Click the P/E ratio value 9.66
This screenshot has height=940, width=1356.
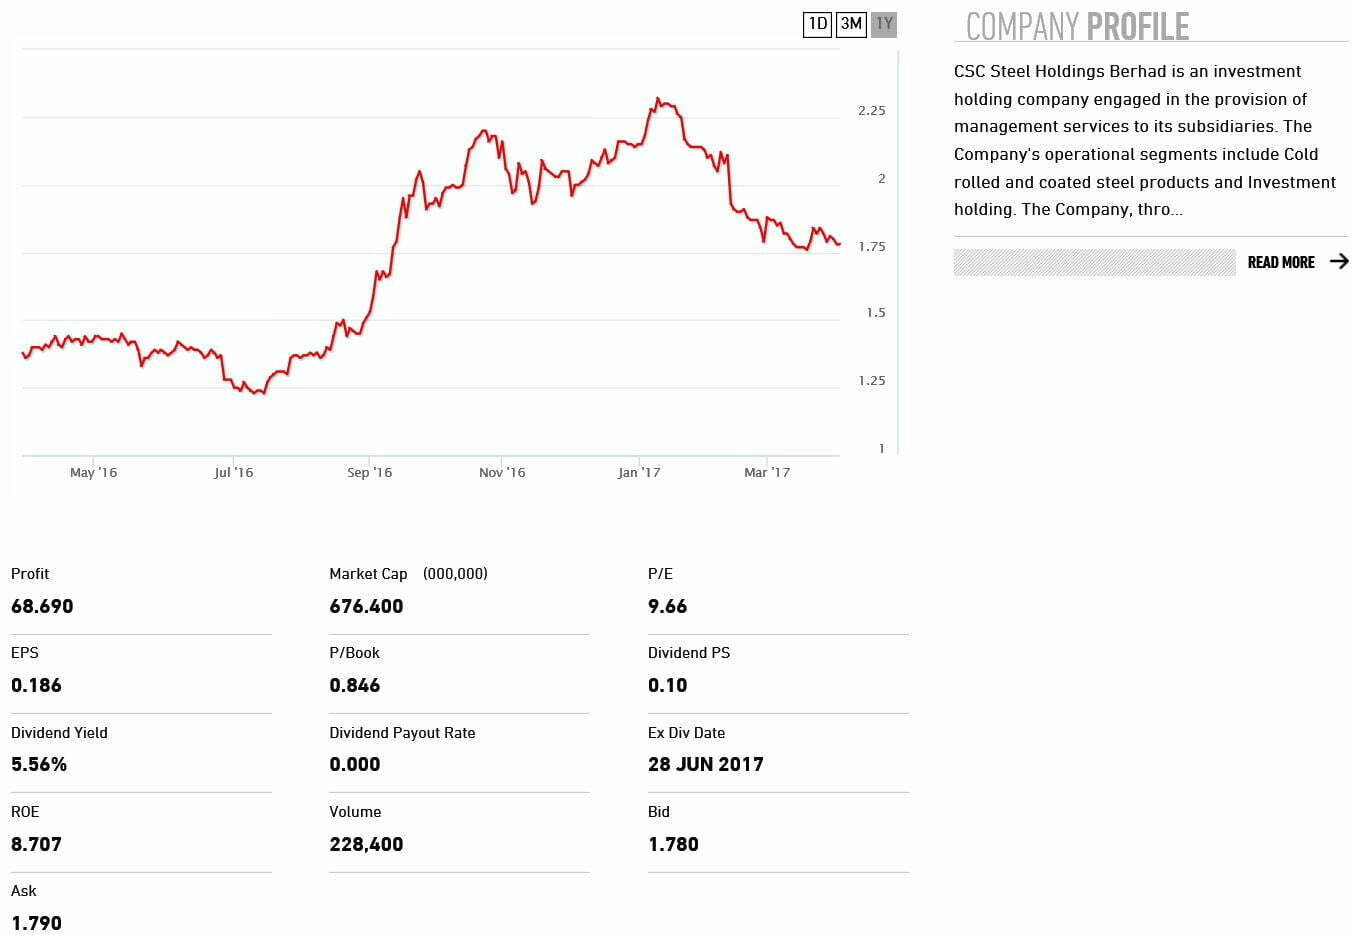point(667,606)
